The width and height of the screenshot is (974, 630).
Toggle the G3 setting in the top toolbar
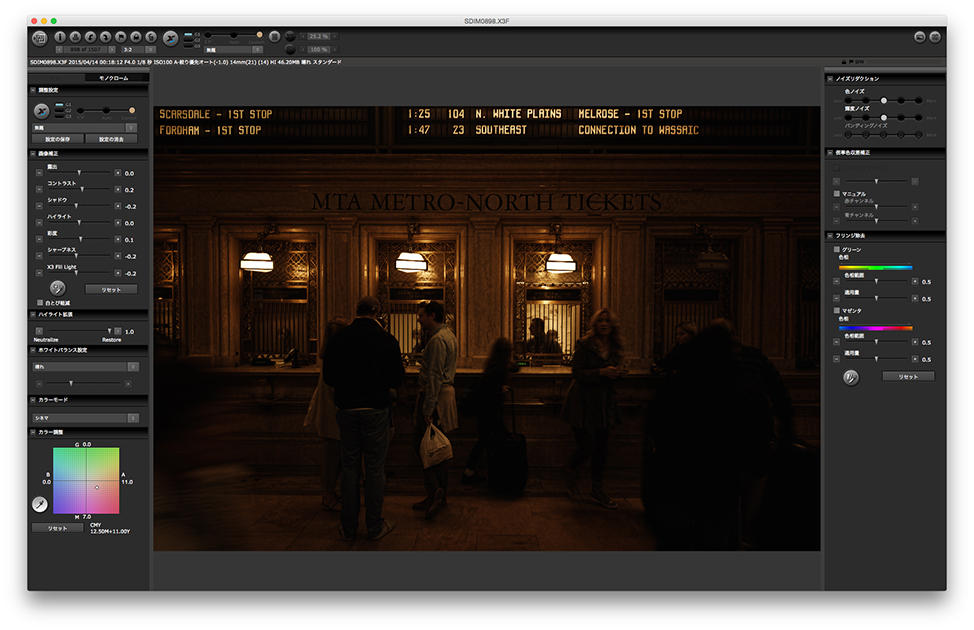(189, 45)
